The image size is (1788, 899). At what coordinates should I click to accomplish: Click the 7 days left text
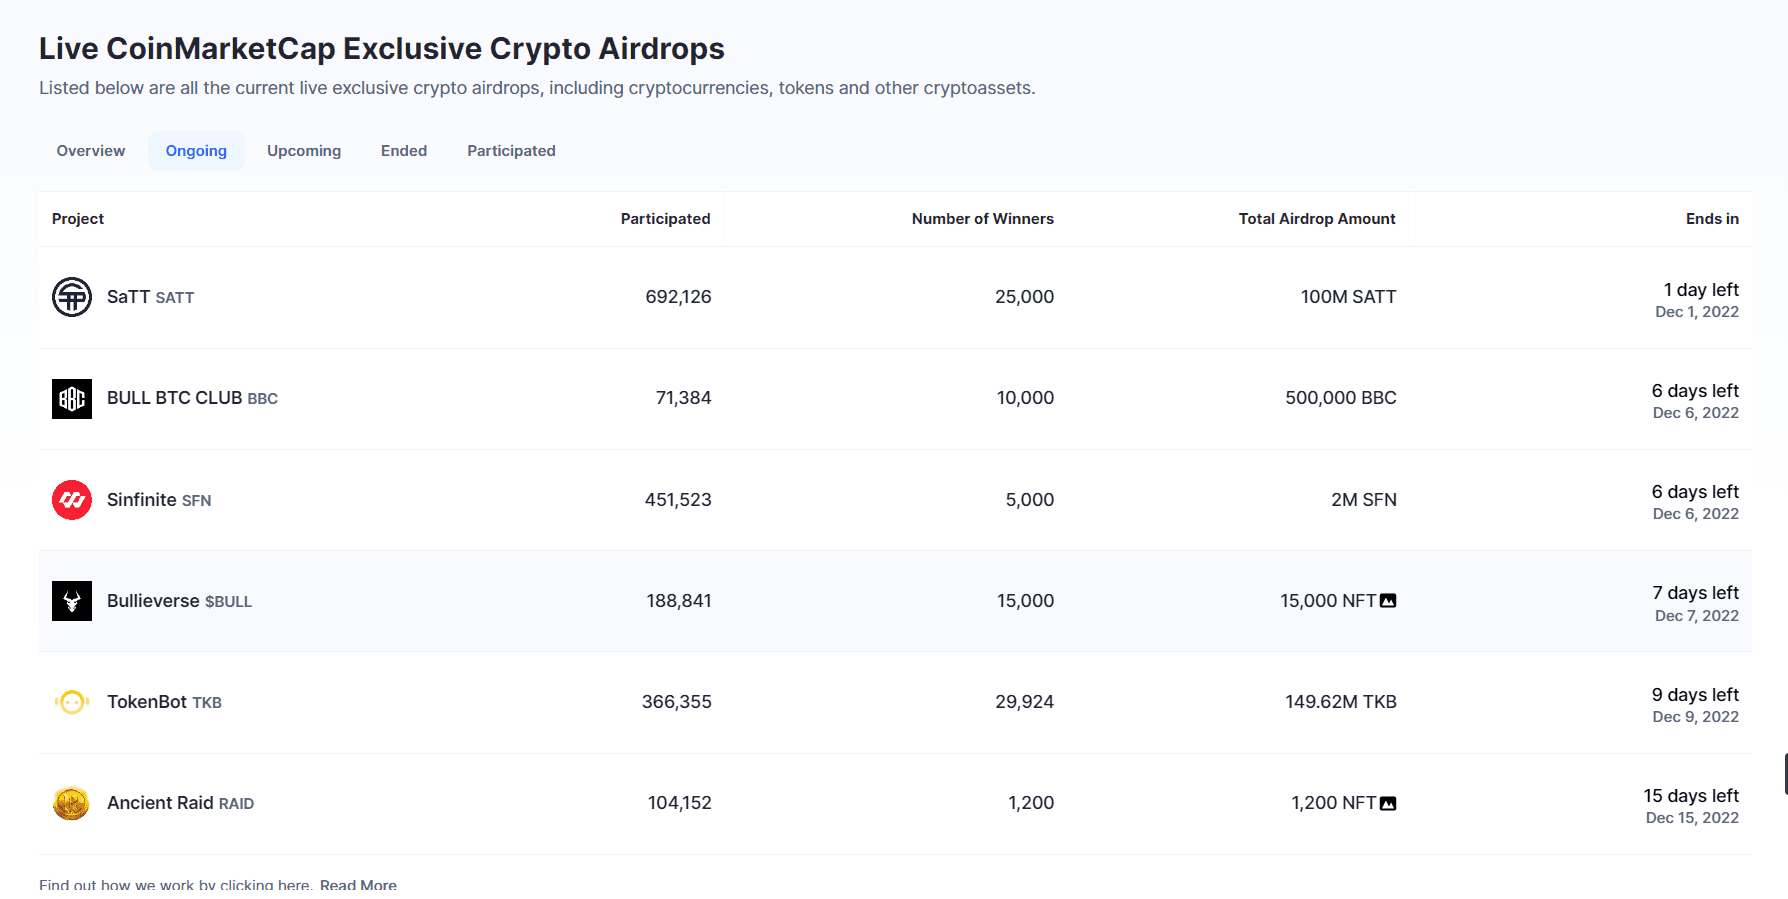click(1695, 593)
